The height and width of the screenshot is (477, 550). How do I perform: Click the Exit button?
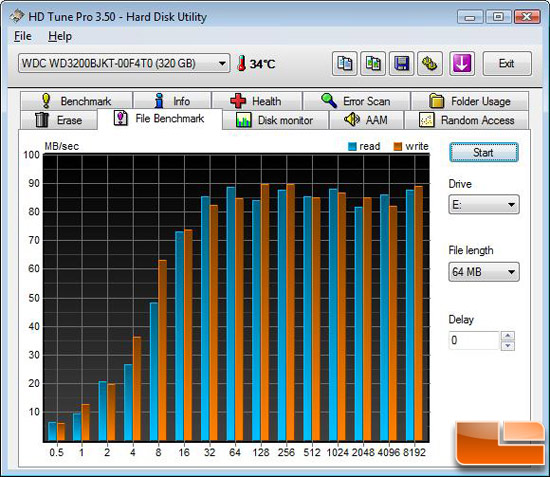point(507,63)
